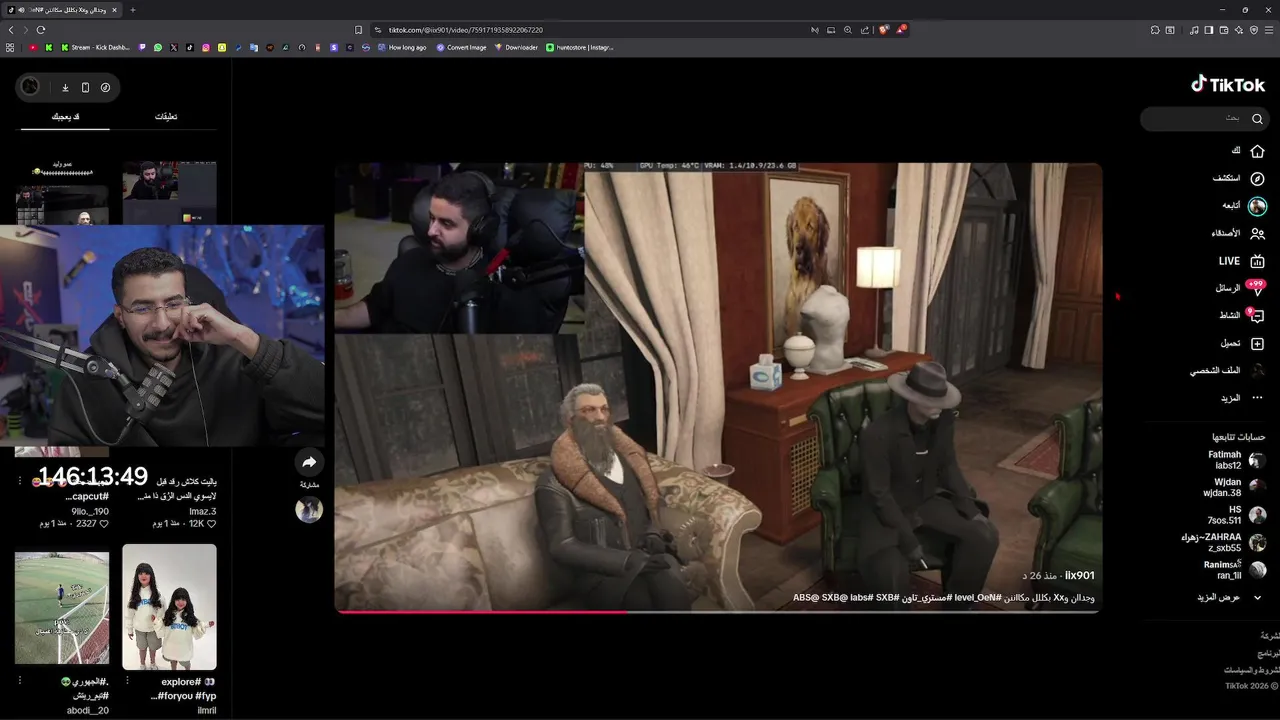
Task: Click the profile avatar in the floating pill
Action: click(x=30, y=87)
